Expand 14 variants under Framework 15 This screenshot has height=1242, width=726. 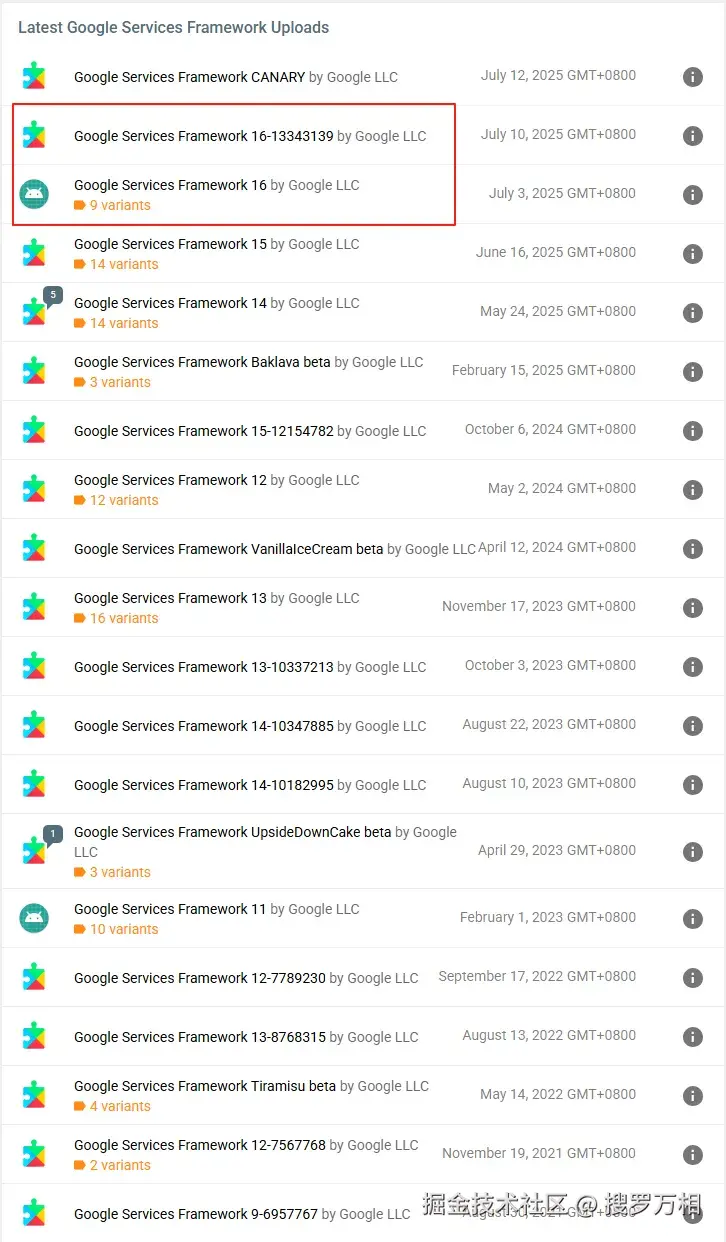123,264
